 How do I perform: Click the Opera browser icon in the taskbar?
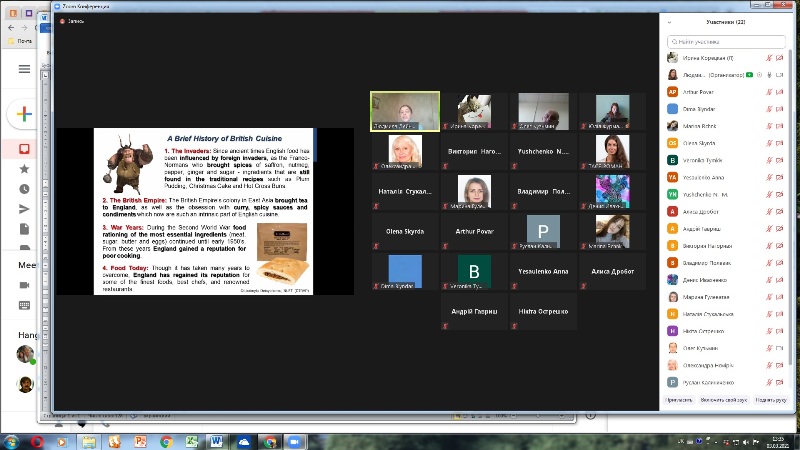click(x=37, y=441)
